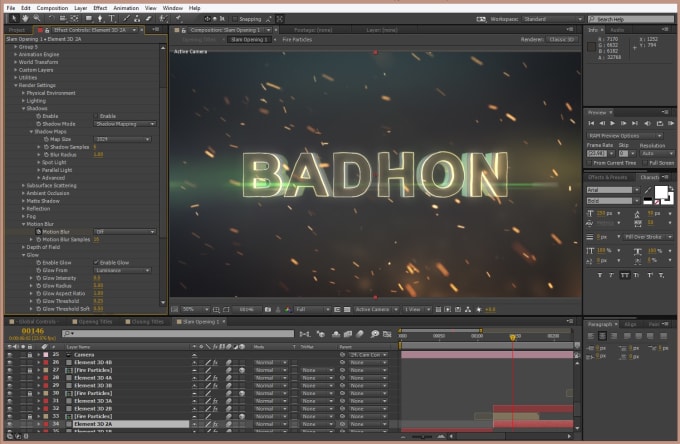Viewport: 680px width, 444px height.
Task: Hide the Camera layer
Action: pos(10,354)
